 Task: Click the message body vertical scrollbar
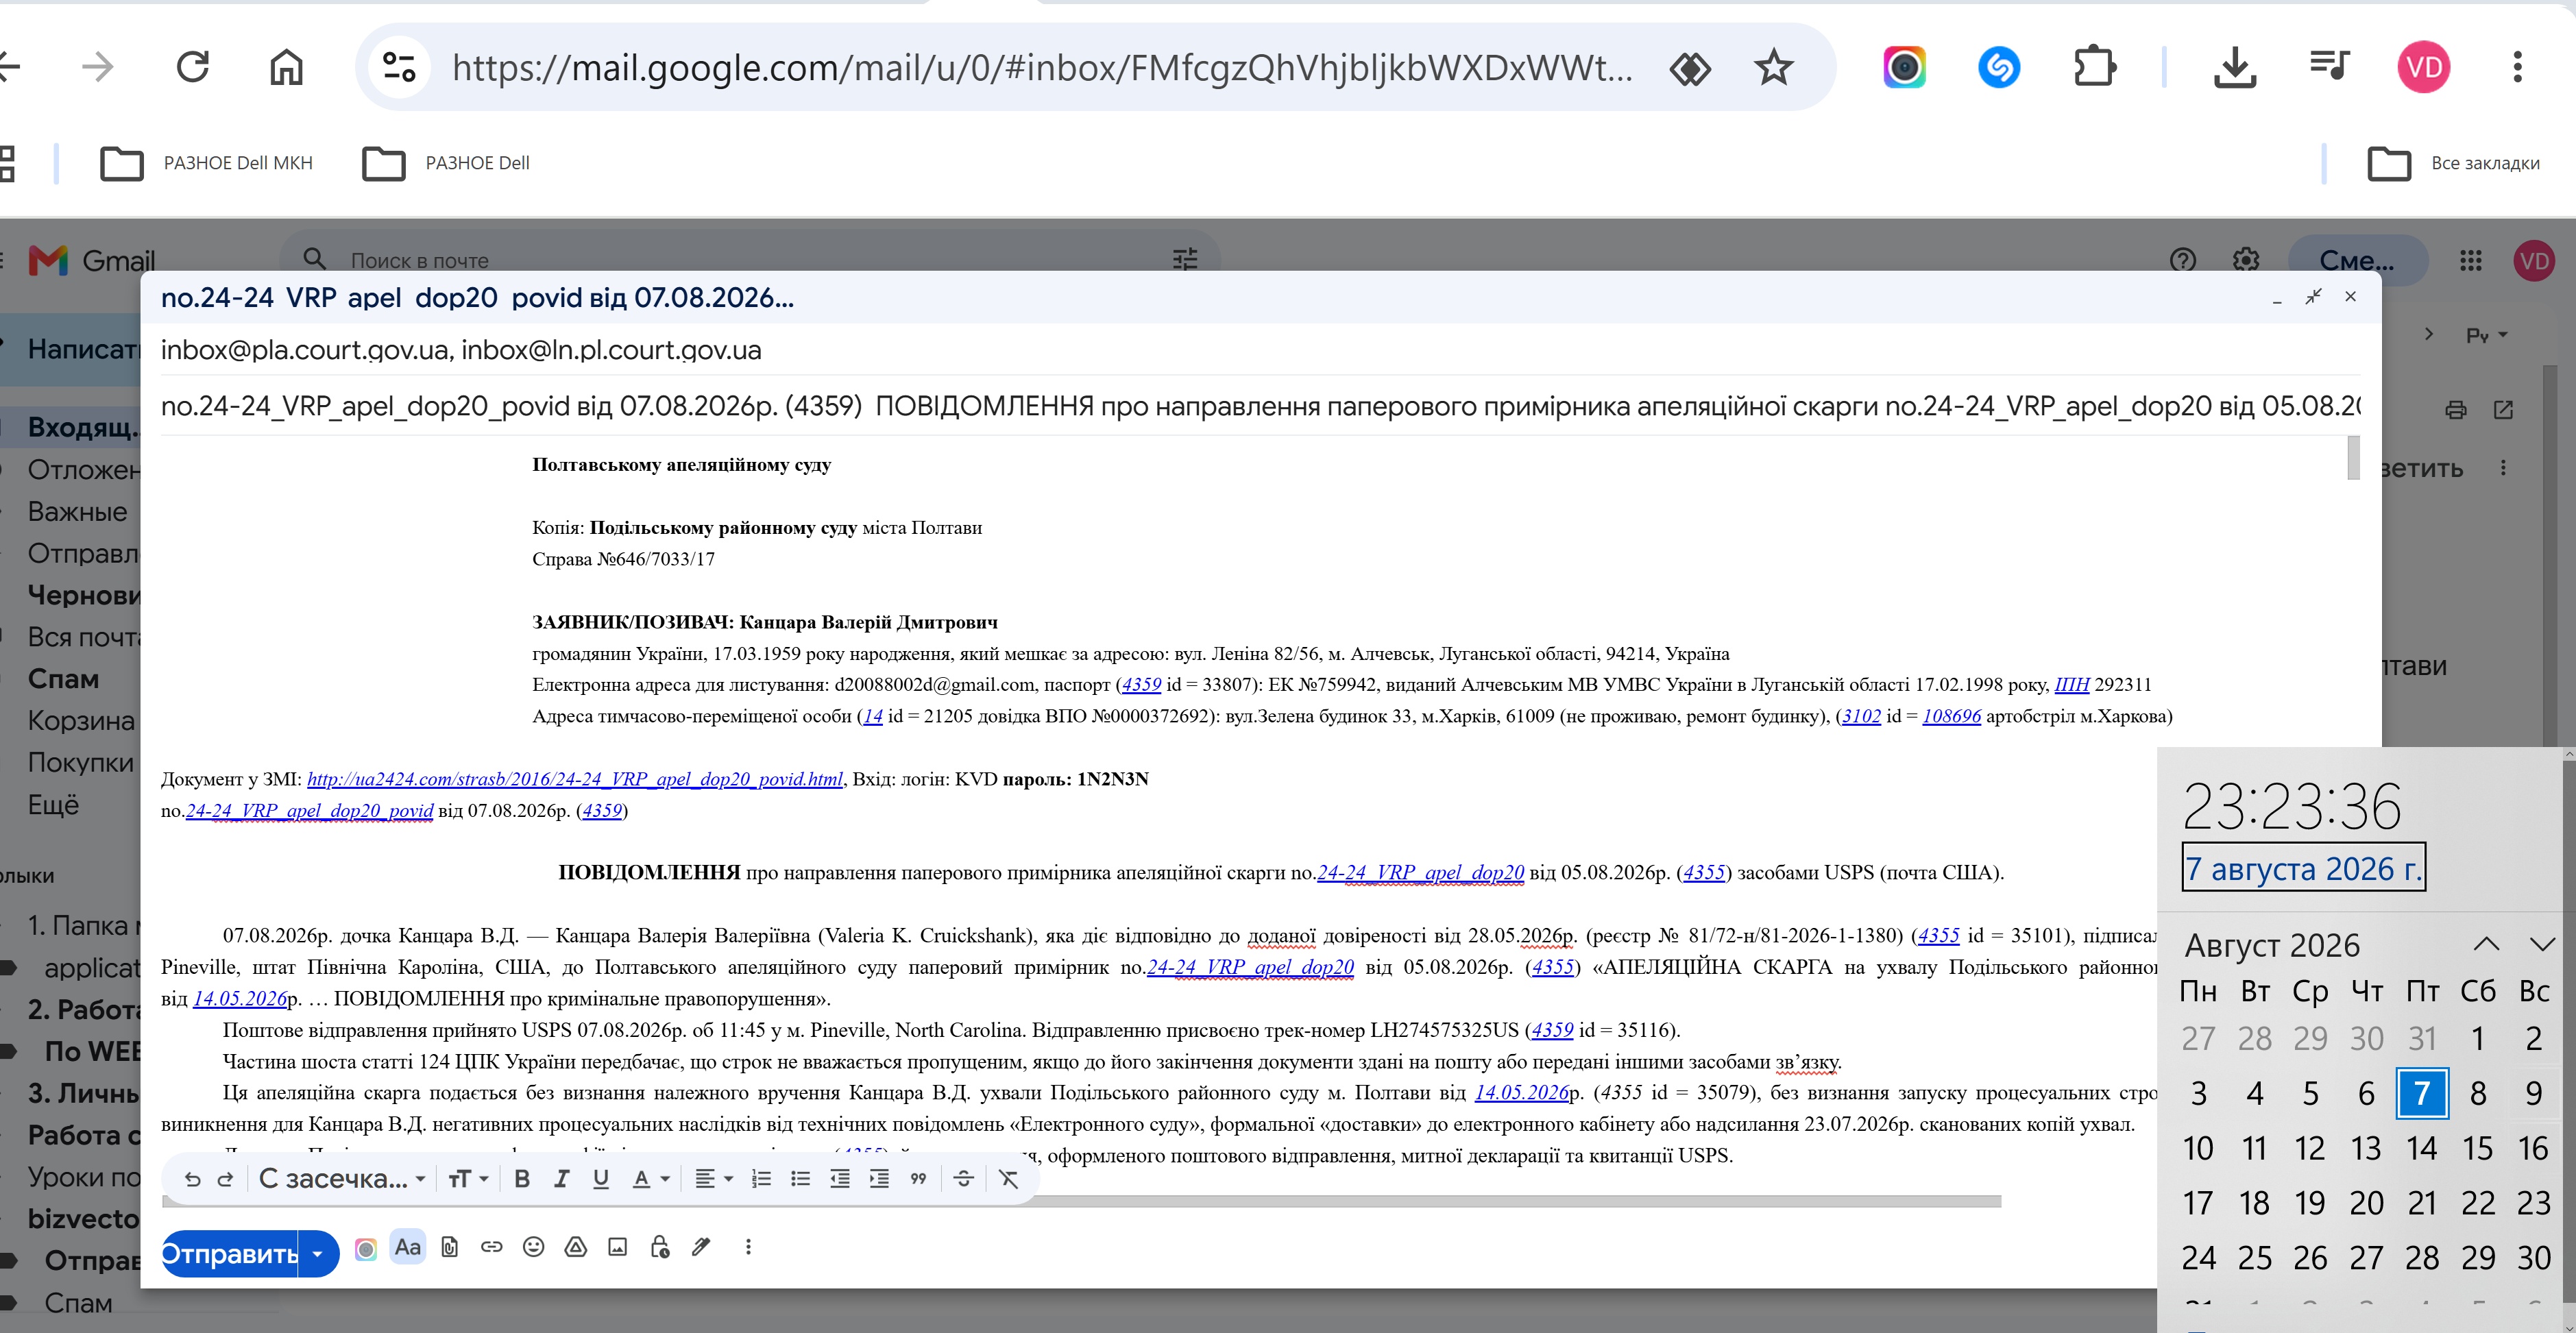point(2354,458)
